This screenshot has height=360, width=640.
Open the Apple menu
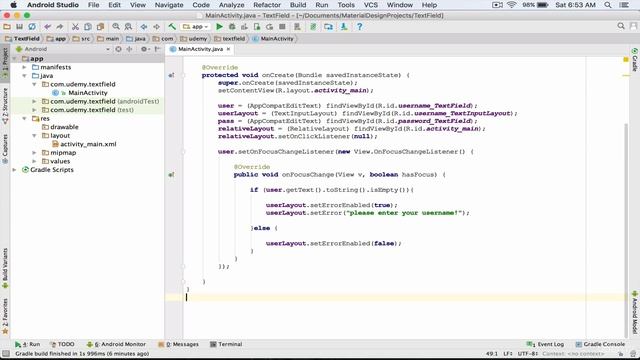13,5
